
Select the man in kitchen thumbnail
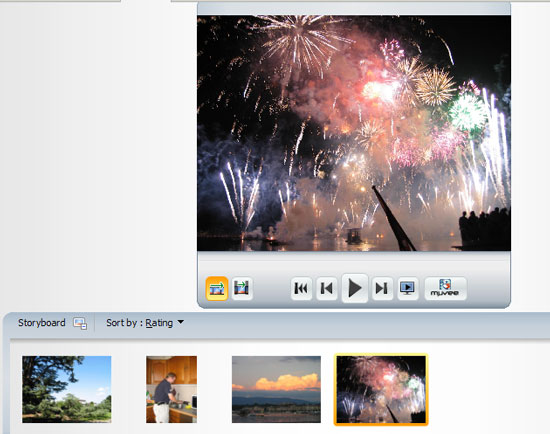click(x=172, y=389)
